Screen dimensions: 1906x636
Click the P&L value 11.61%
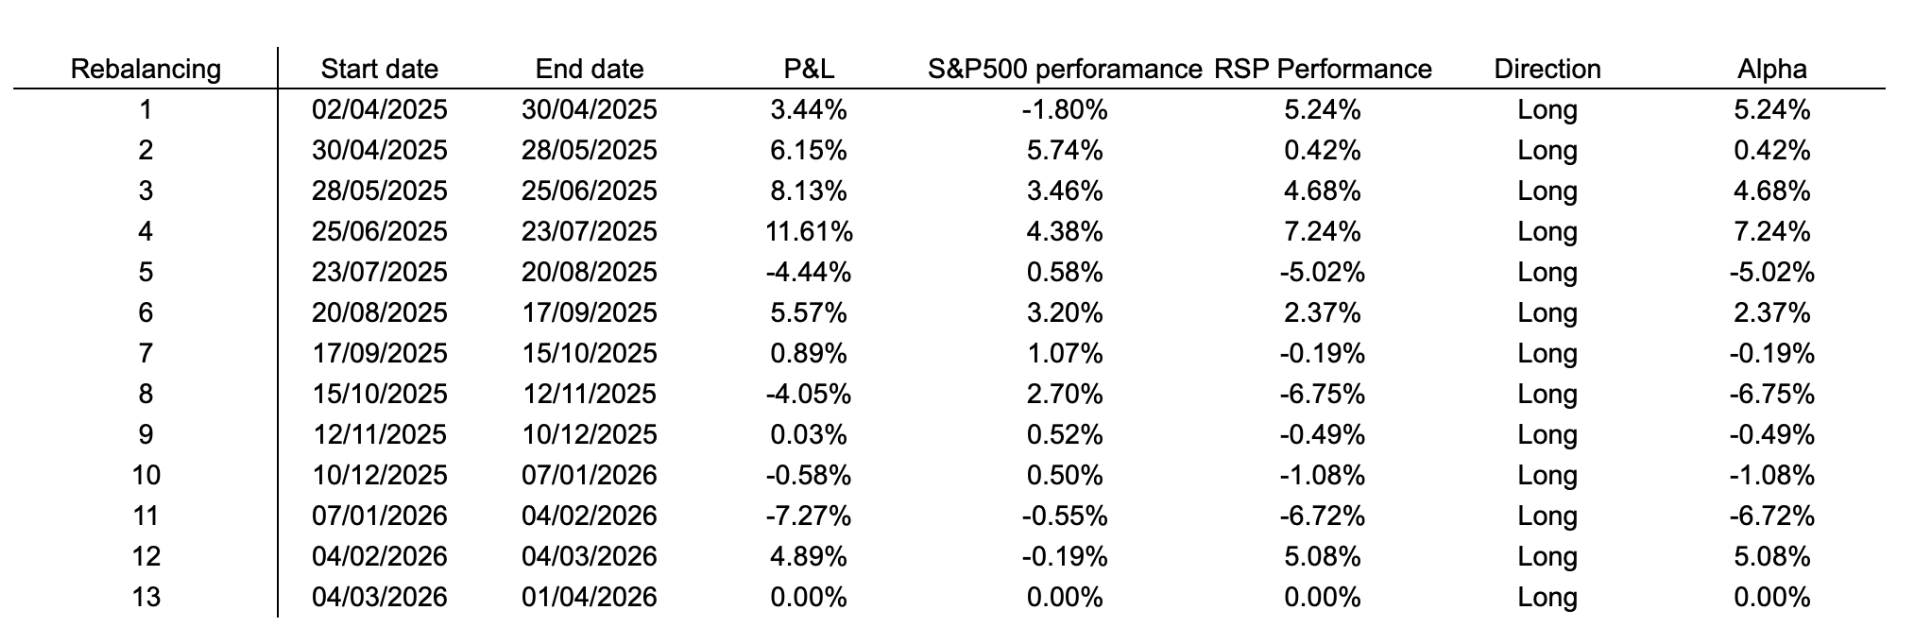pyautogui.click(x=808, y=232)
